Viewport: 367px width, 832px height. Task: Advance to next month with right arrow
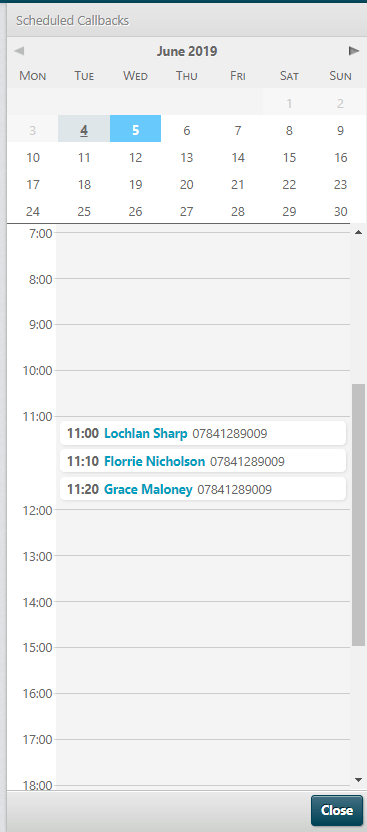[x=354, y=51]
